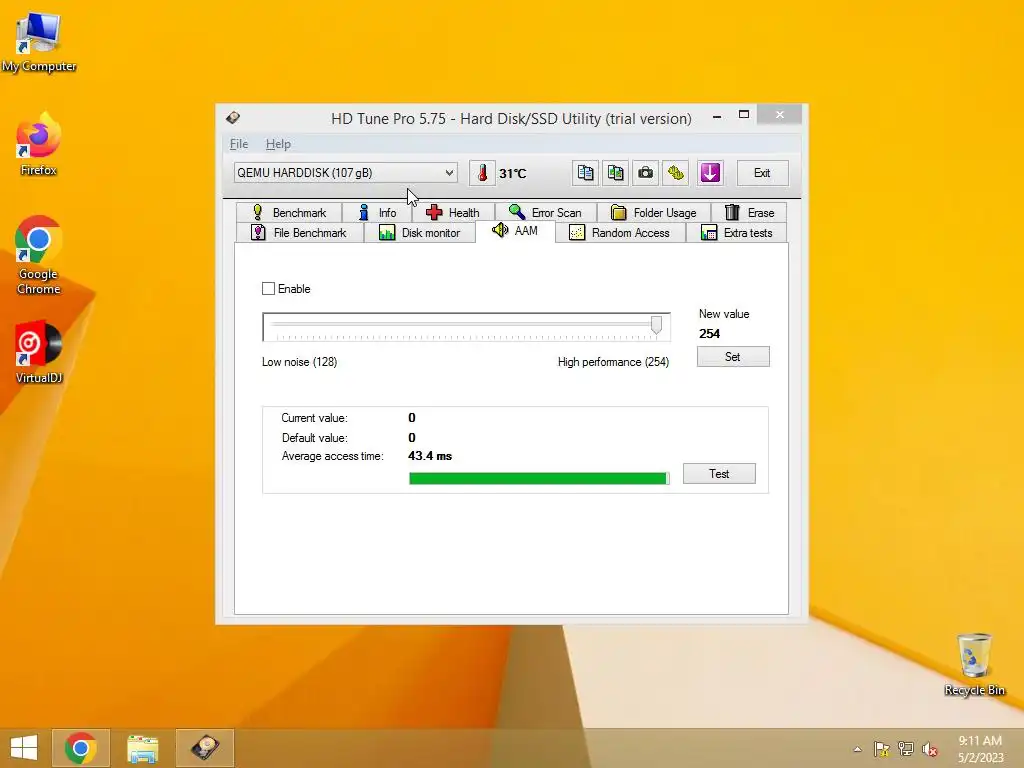
Task: Click the High performance (254) label
Action: 613,362
